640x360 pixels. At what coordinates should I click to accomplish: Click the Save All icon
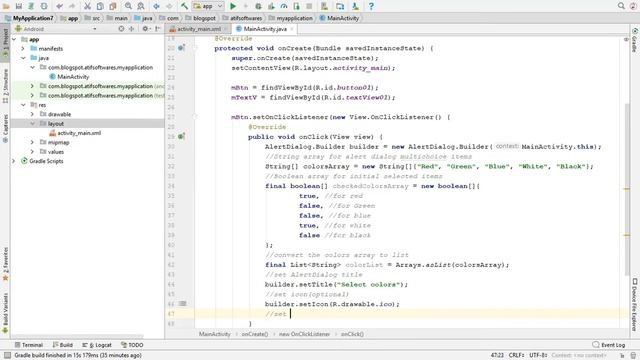click(x=19, y=6)
